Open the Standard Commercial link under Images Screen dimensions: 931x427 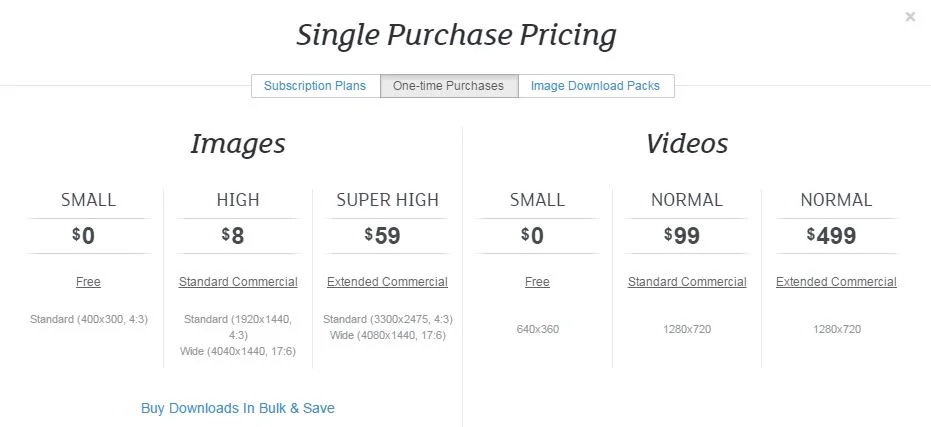[x=238, y=282]
